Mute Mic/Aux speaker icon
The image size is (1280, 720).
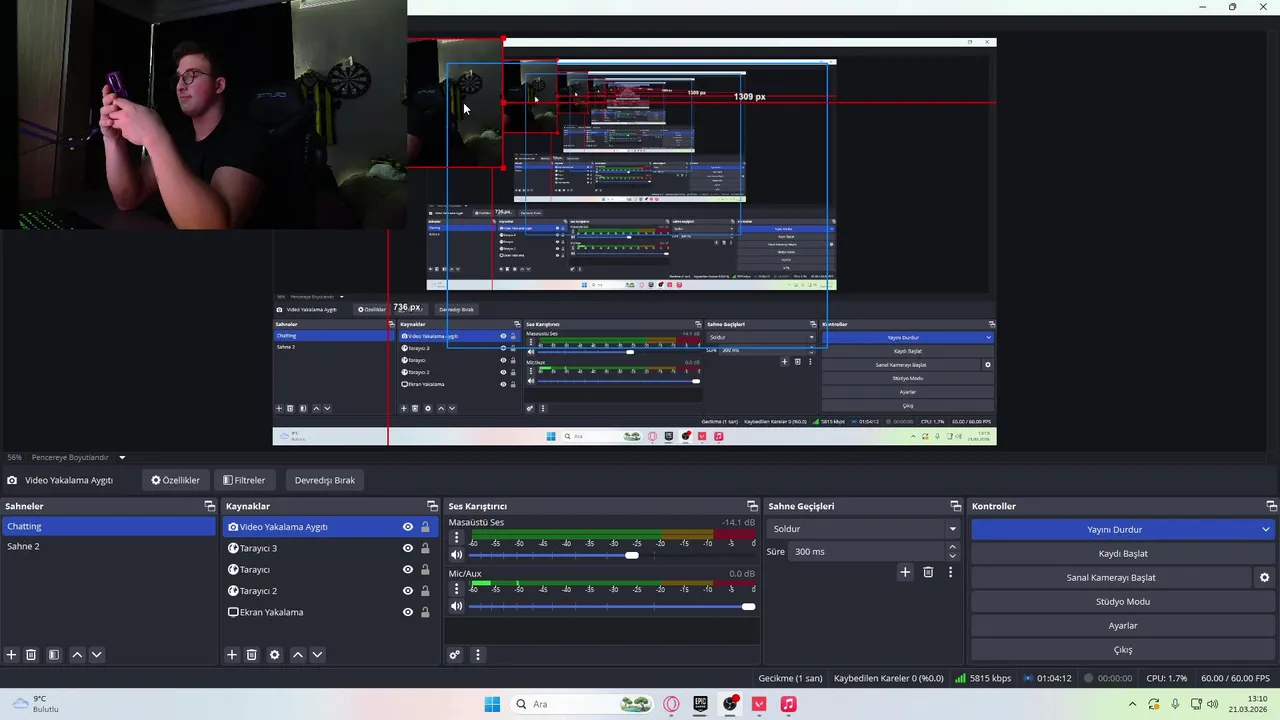click(457, 606)
